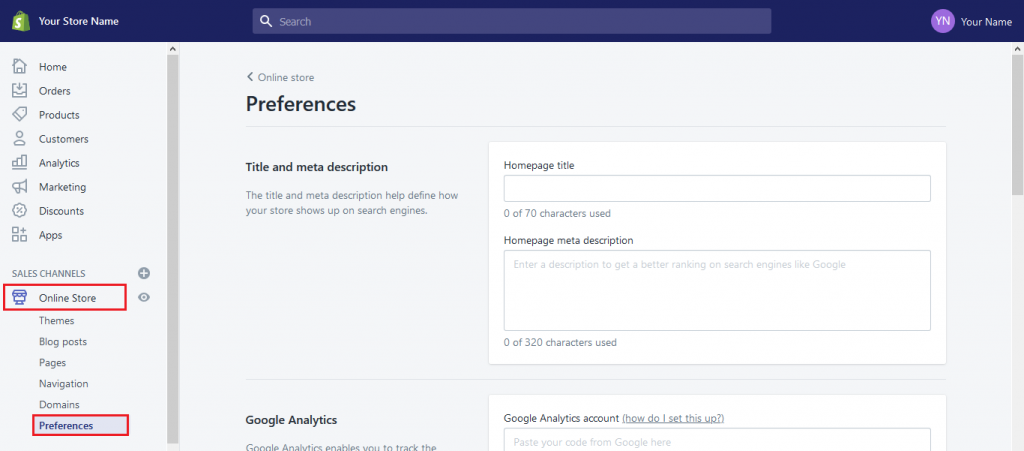Click the sidebar scrollbar thumb
Image resolution: width=1024 pixels, height=451 pixels.
pos(172,248)
